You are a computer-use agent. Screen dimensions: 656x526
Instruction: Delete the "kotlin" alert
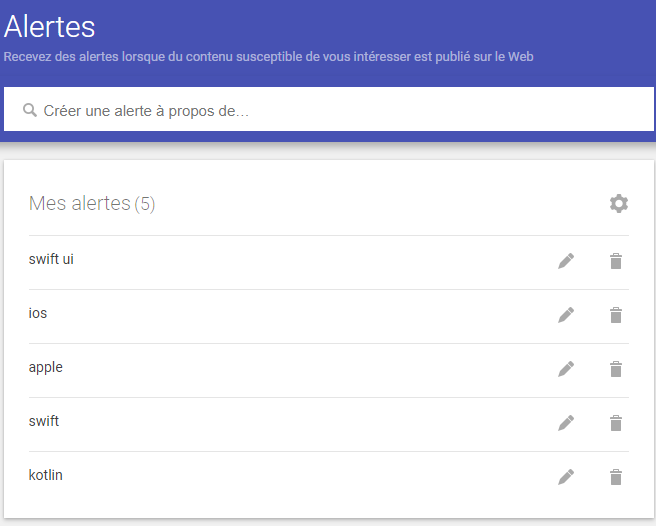616,477
